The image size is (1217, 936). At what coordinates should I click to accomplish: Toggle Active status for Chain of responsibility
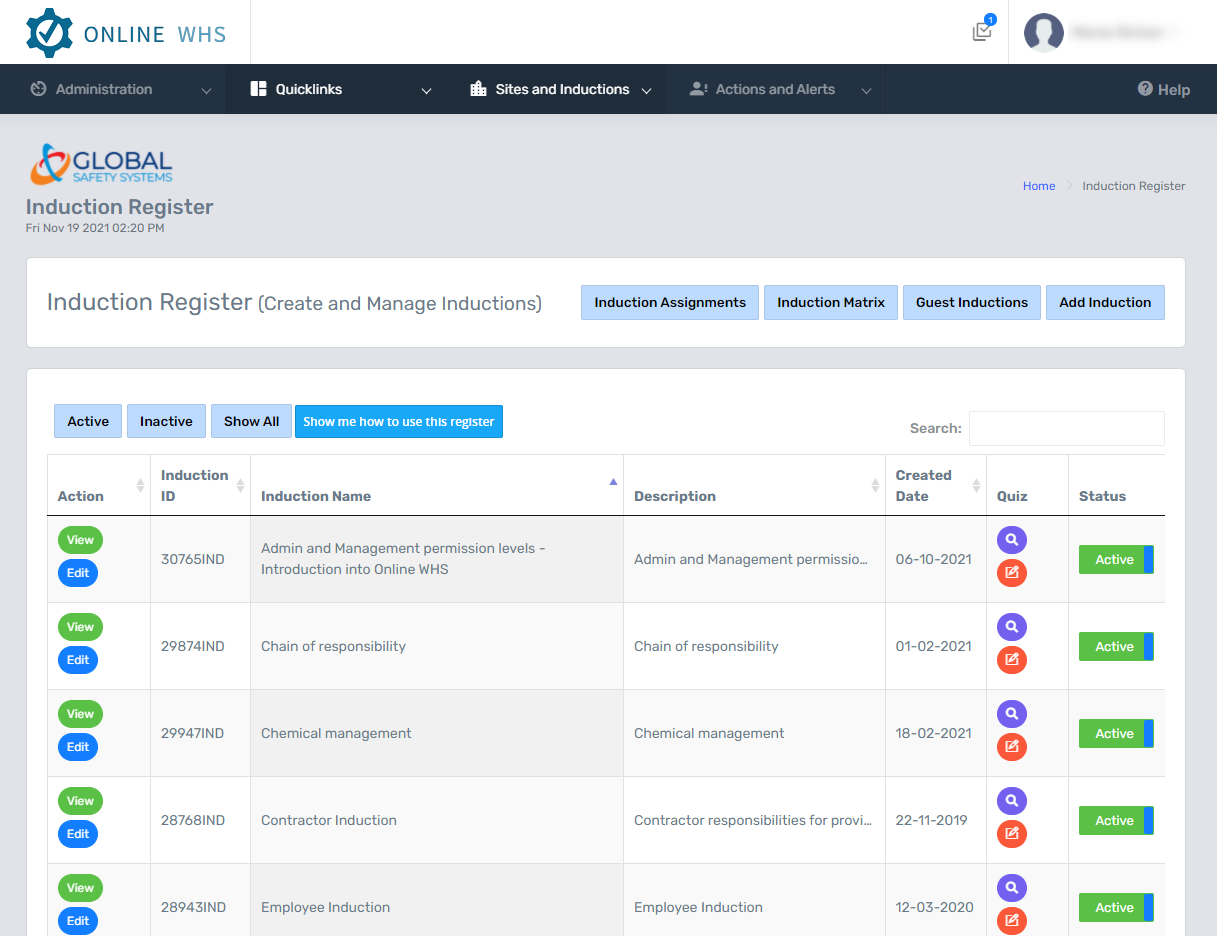pos(1115,647)
